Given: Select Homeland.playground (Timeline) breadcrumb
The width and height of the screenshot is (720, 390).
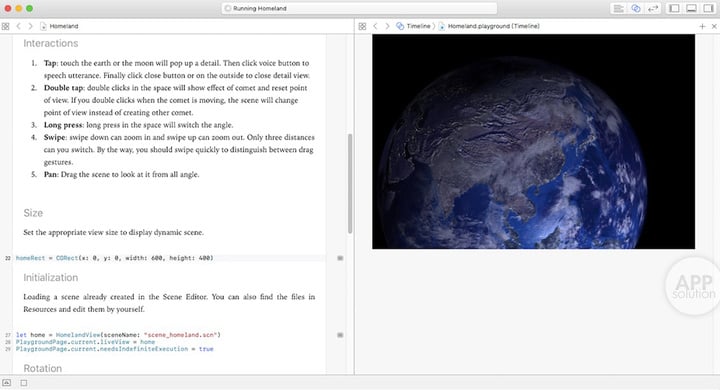Looking at the screenshot, I should (x=489, y=26).
